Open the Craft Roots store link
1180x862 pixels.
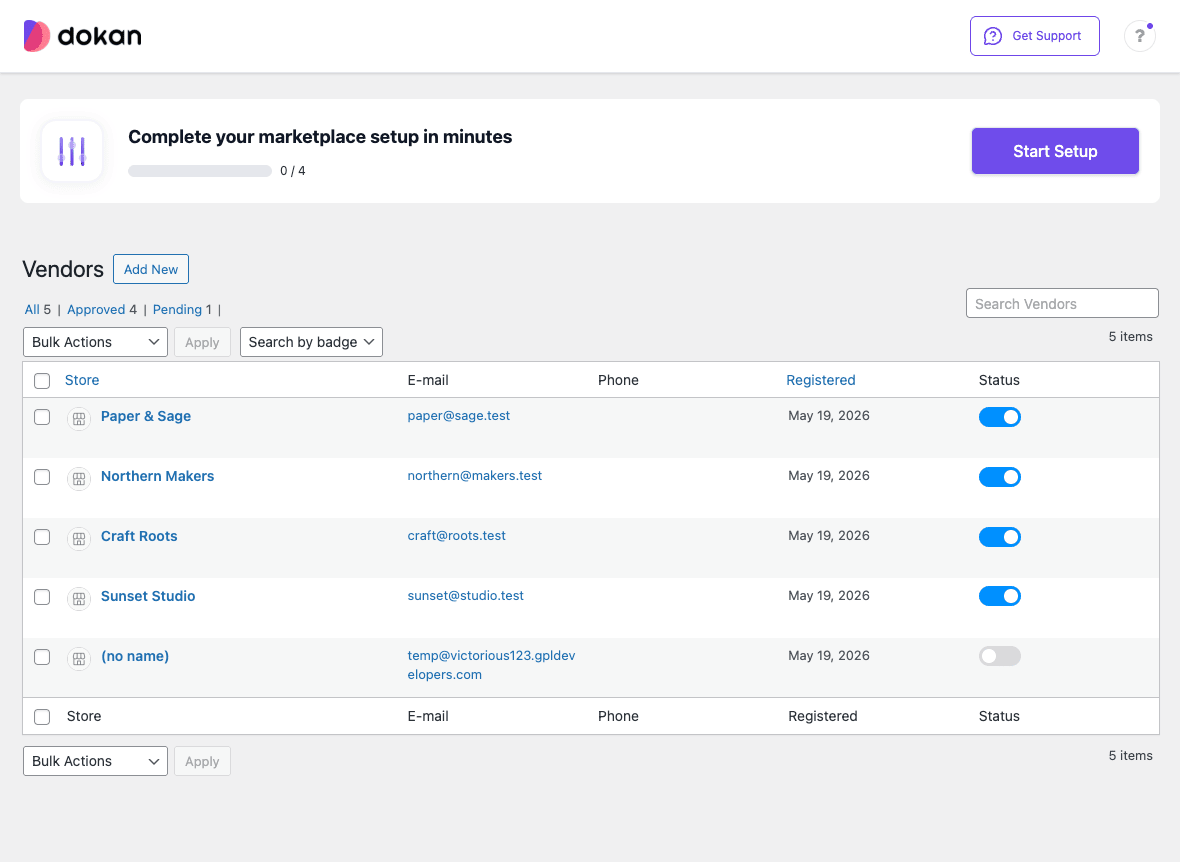139,536
